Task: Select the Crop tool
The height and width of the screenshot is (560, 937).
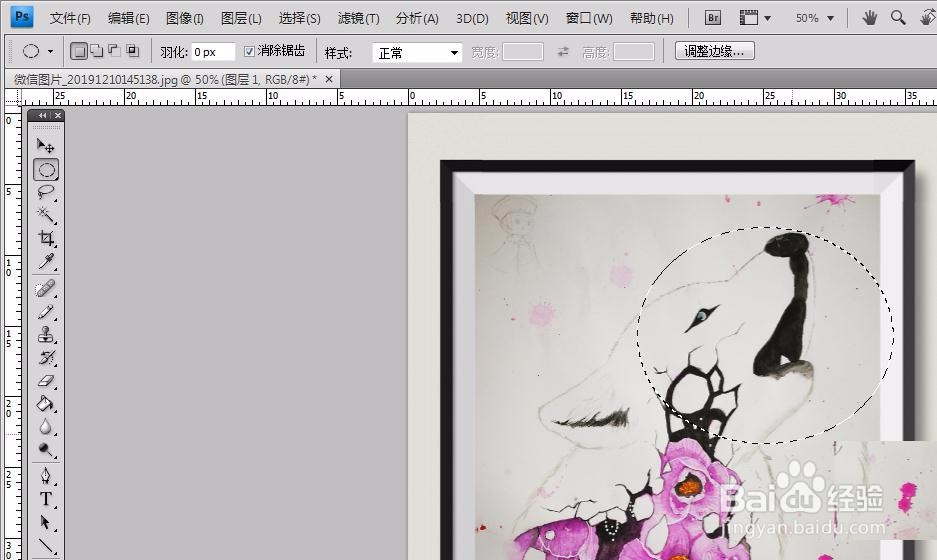Action: click(46, 238)
